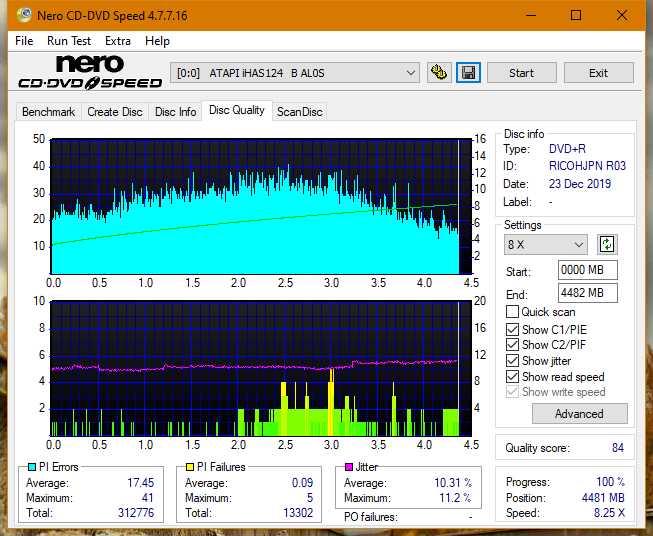
Task: Click the Jitter average 10.31 %
Action: point(453,483)
